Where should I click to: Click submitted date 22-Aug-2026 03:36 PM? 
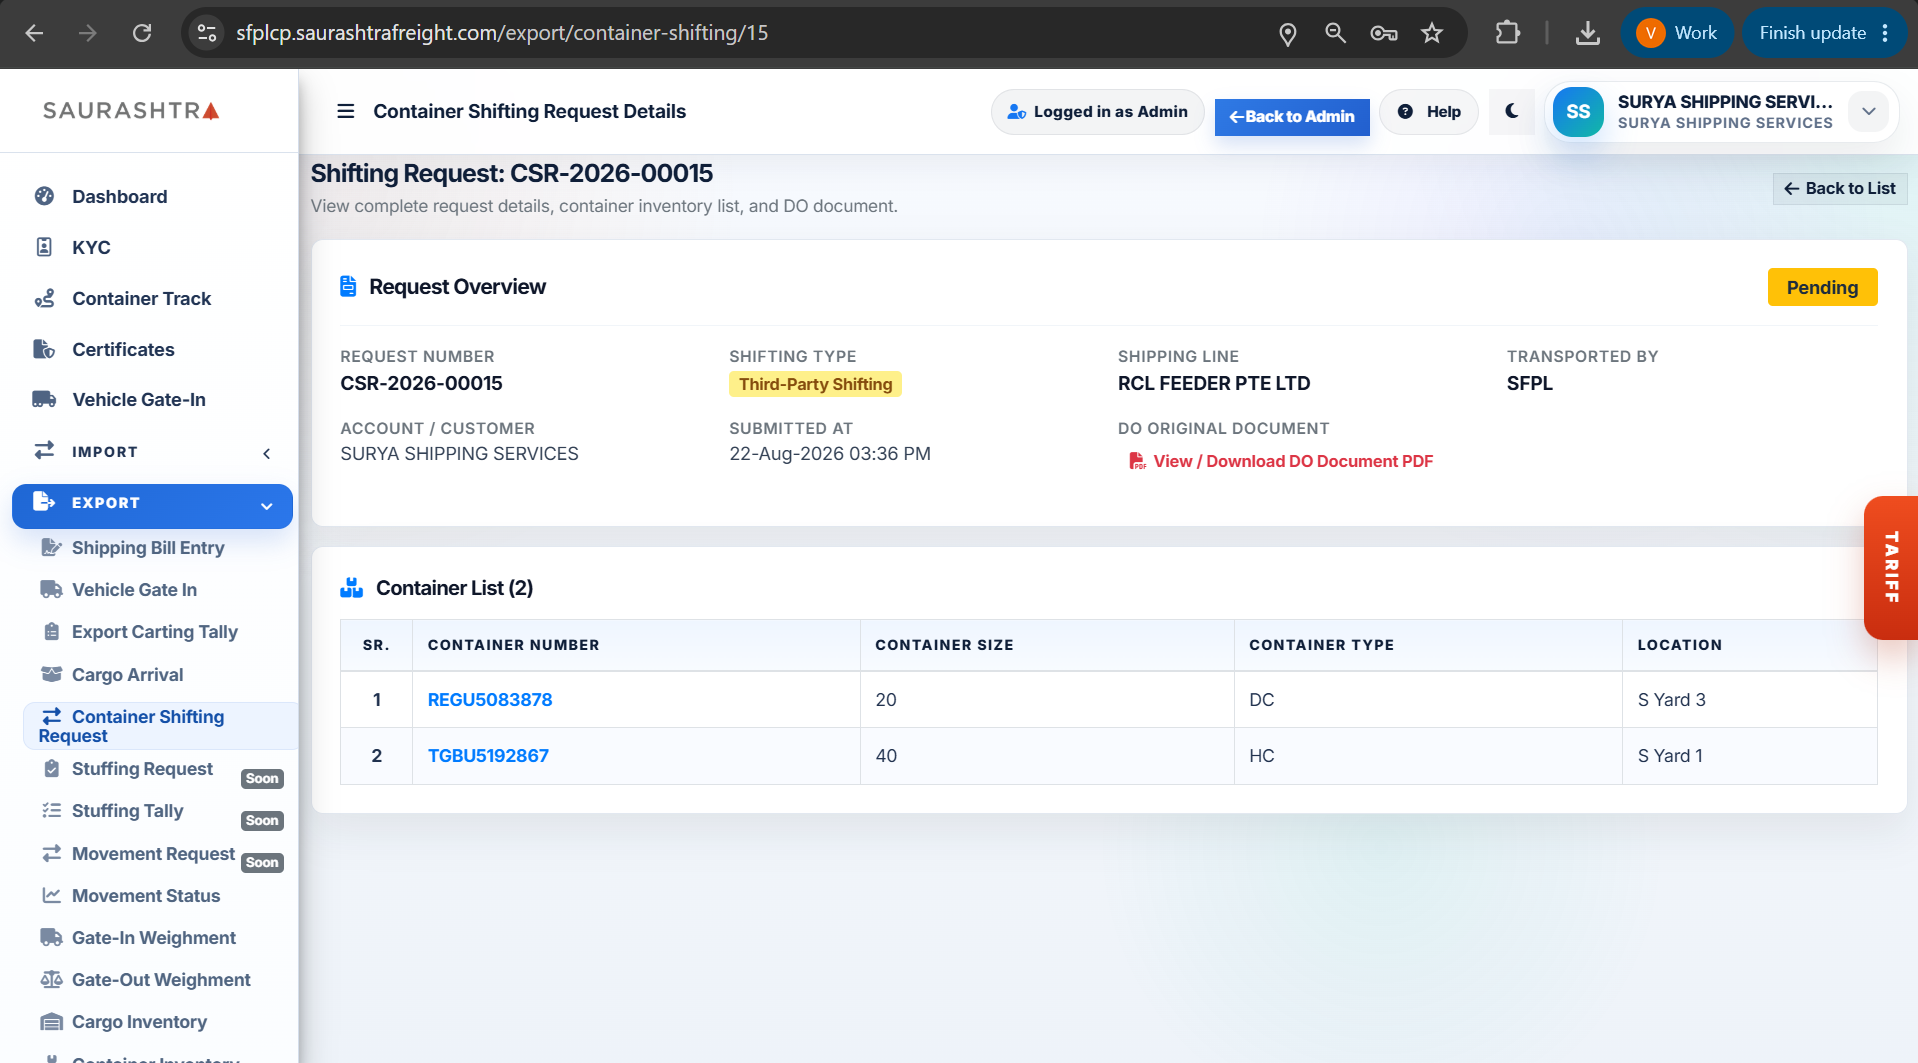point(830,454)
